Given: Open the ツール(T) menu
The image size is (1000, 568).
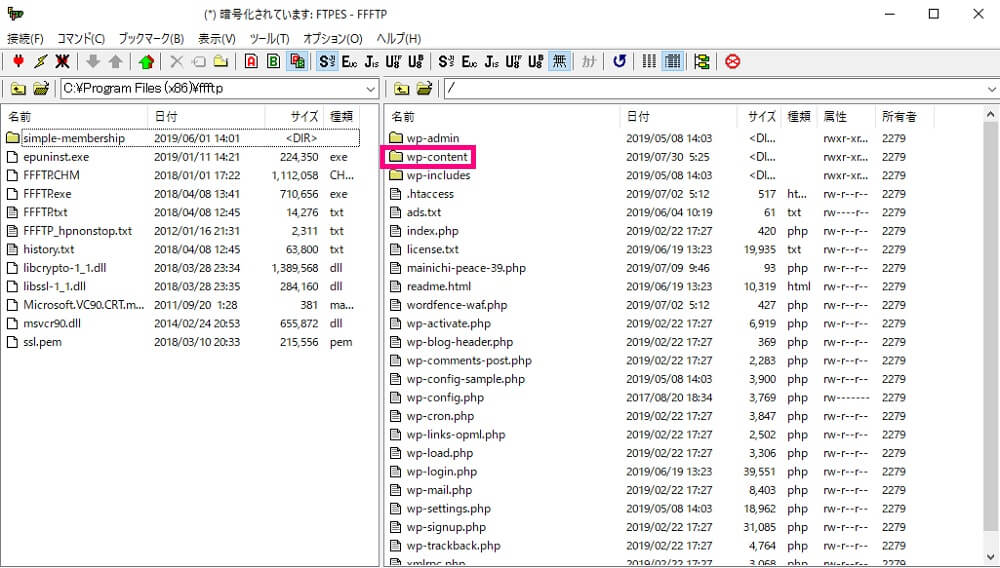Looking at the screenshot, I should [269, 39].
